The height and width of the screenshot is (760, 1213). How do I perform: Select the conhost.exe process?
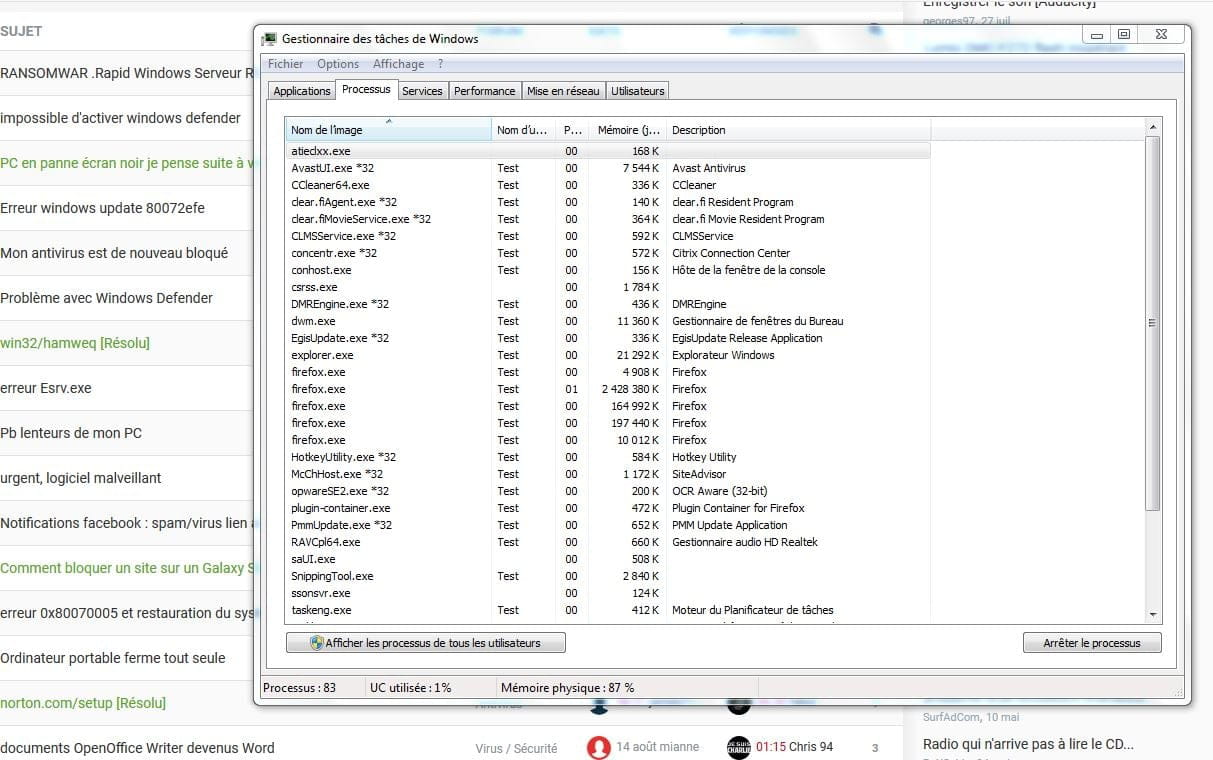click(x=607, y=270)
